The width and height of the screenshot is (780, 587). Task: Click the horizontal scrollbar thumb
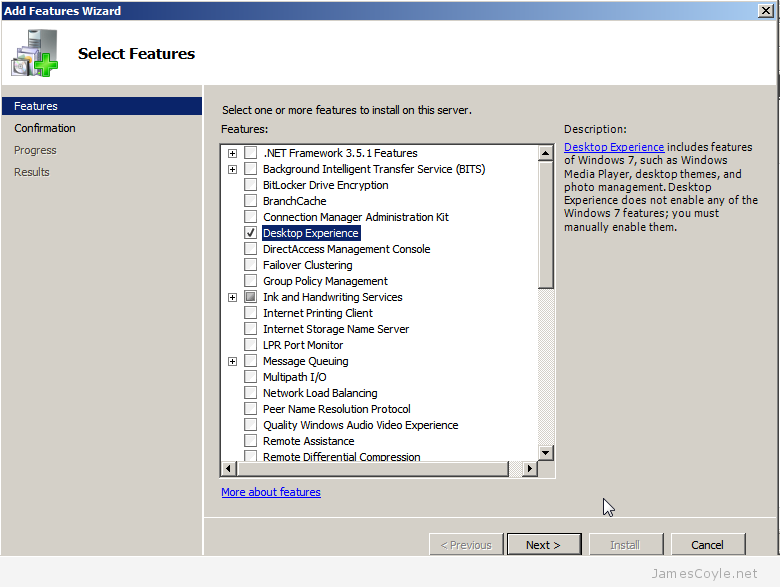pyautogui.click(x=373, y=468)
